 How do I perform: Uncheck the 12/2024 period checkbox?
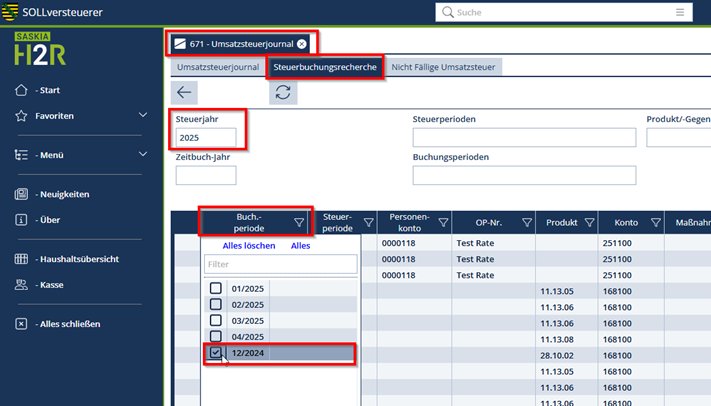pyautogui.click(x=216, y=353)
